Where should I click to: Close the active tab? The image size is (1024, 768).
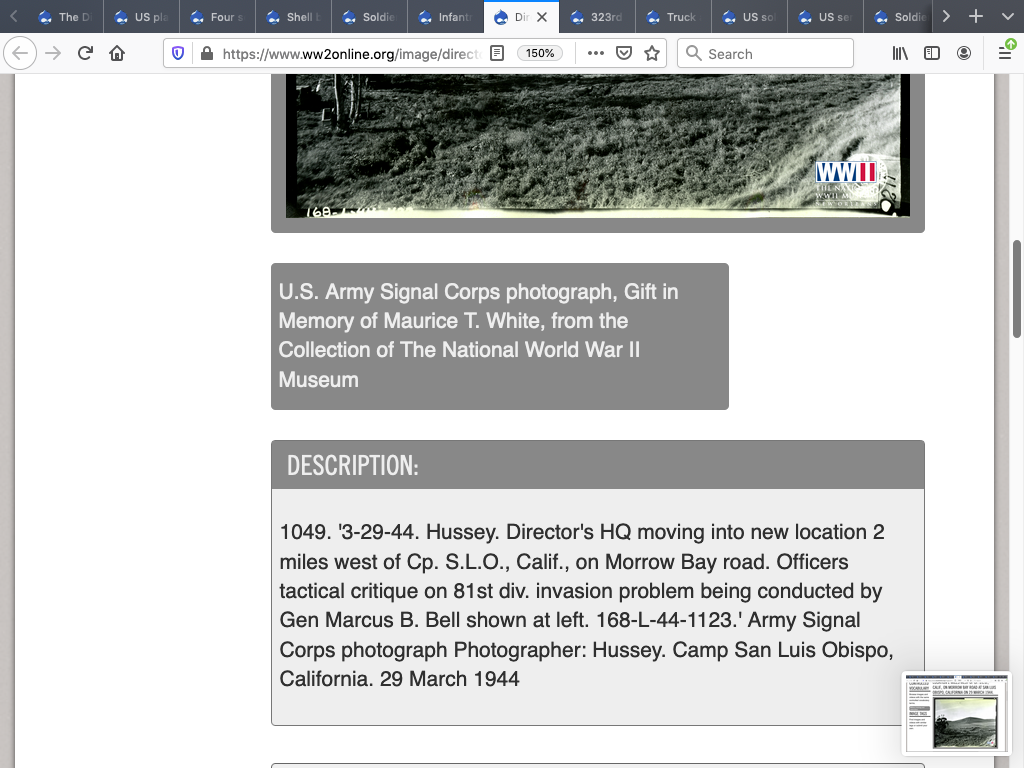point(542,17)
